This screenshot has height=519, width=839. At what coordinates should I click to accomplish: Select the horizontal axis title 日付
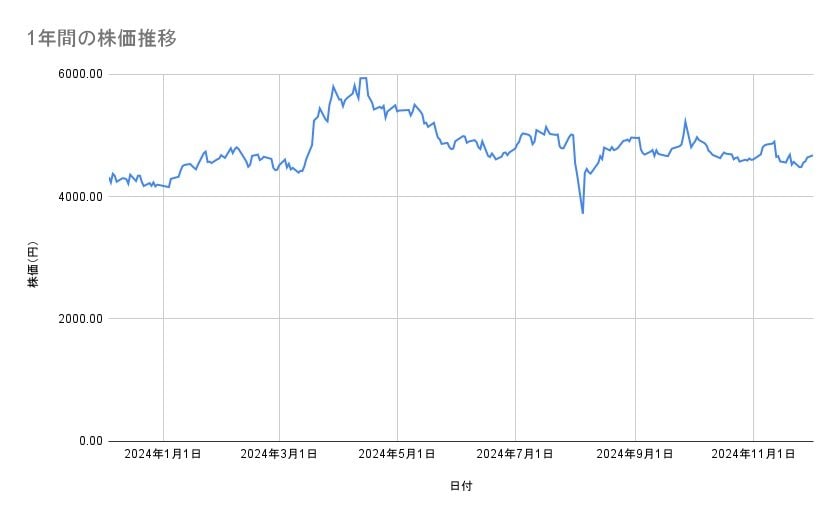click(x=460, y=486)
